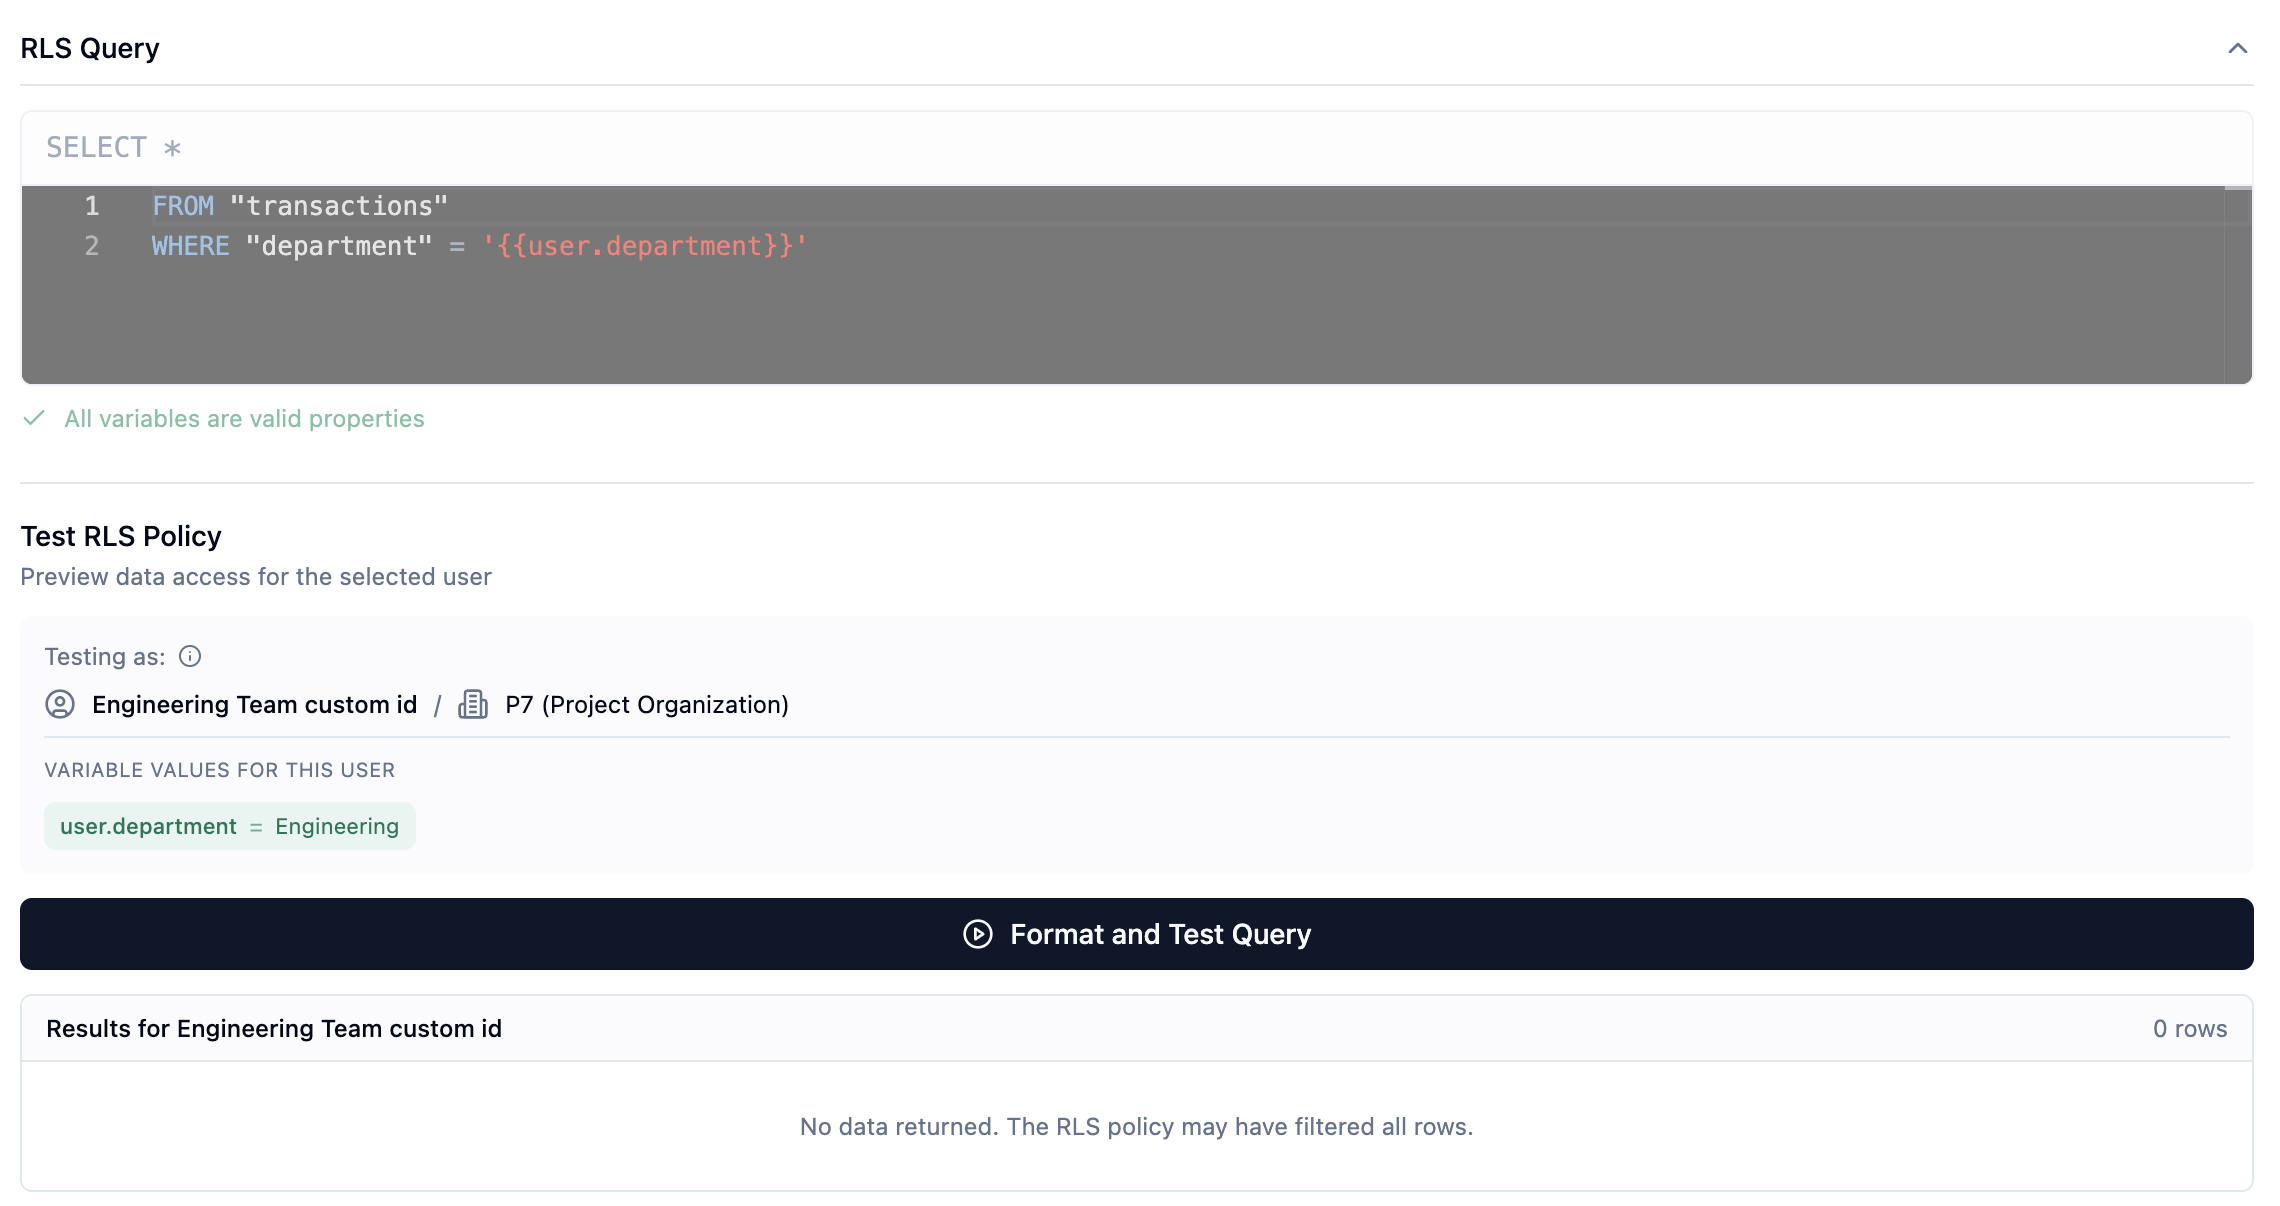Image resolution: width=2280 pixels, height=1206 pixels.
Task: Click the {{user.department}} variable in the query
Action: coord(645,245)
